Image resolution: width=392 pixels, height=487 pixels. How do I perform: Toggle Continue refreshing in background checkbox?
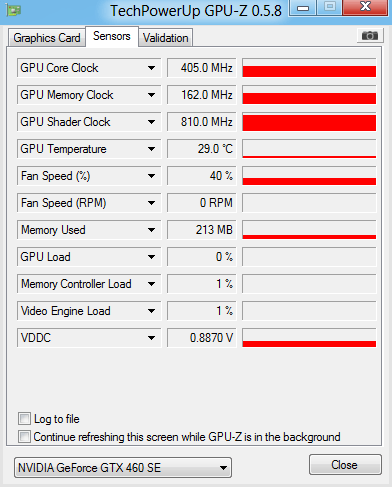click(24, 436)
